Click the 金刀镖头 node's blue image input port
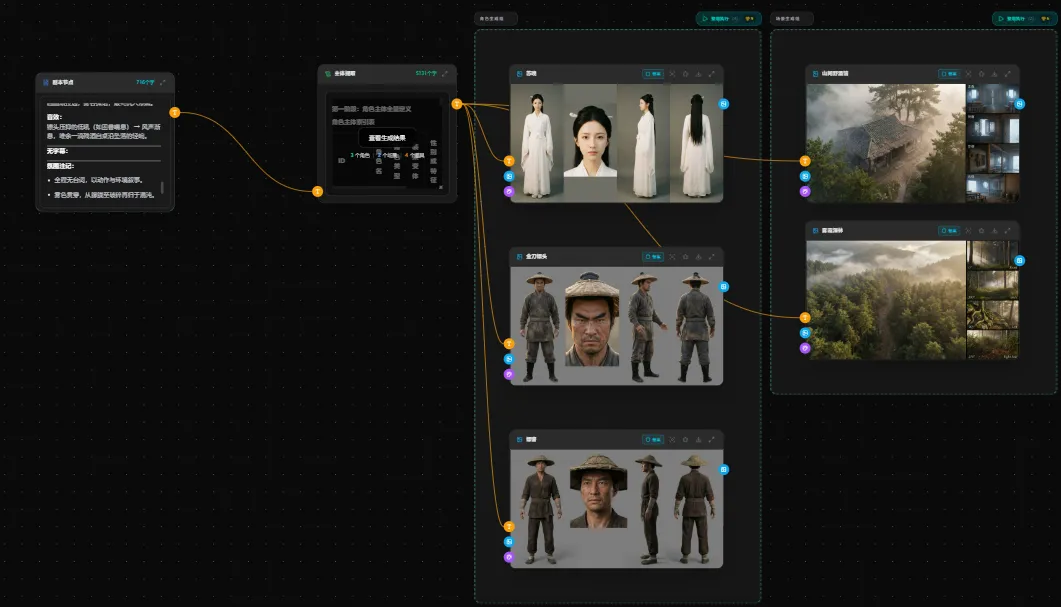Image resolution: width=1061 pixels, height=607 pixels. click(509, 359)
